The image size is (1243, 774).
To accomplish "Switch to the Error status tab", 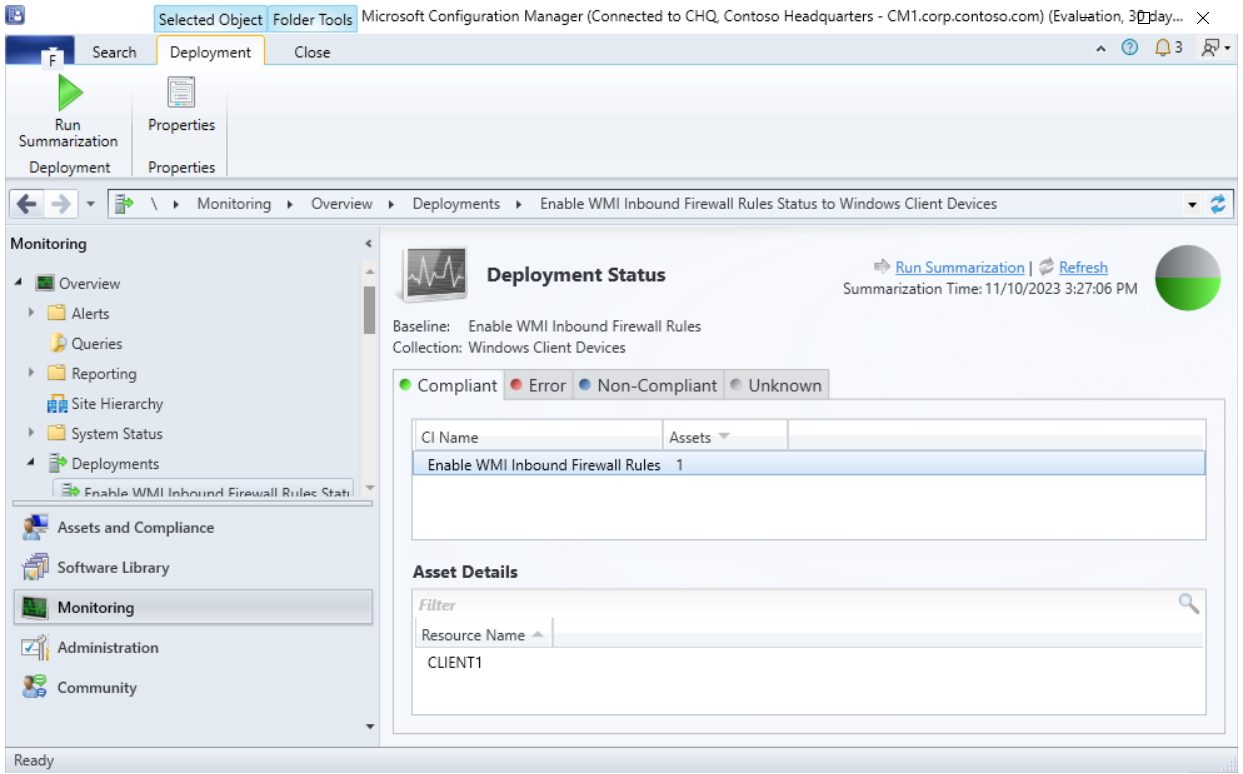I will pos(538,386).
